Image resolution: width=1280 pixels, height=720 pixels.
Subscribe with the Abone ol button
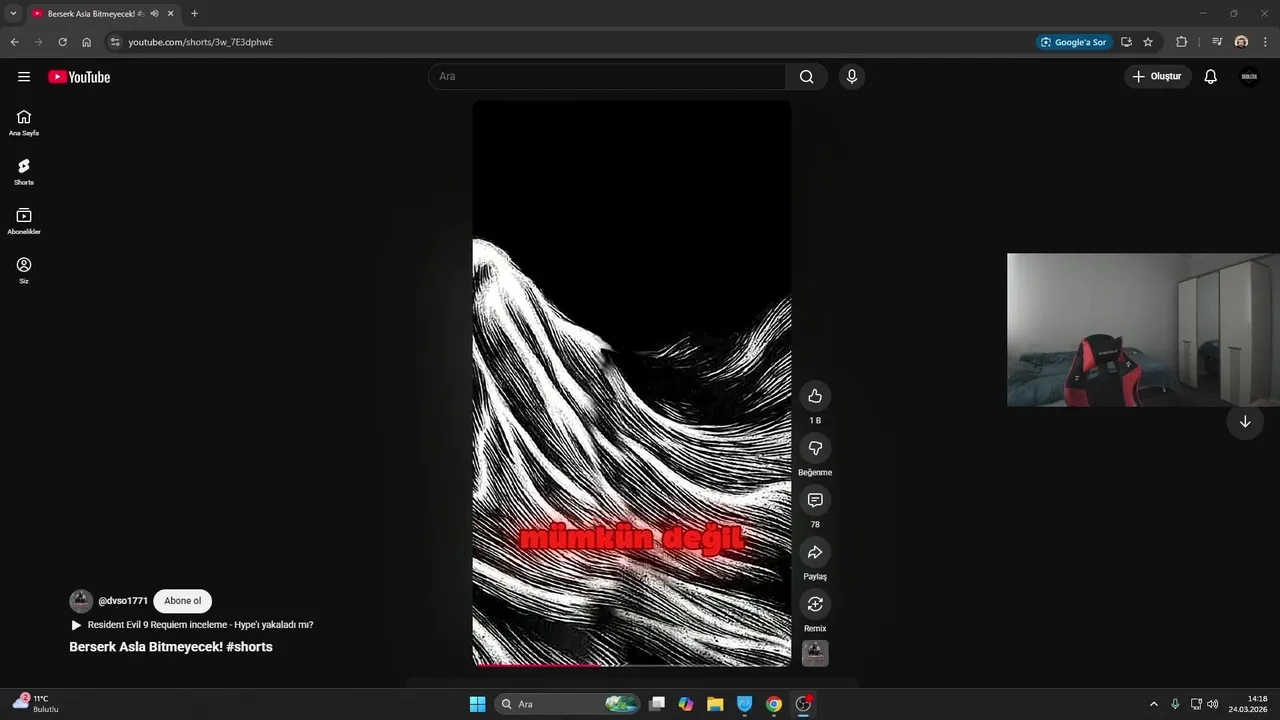[183, 601]
